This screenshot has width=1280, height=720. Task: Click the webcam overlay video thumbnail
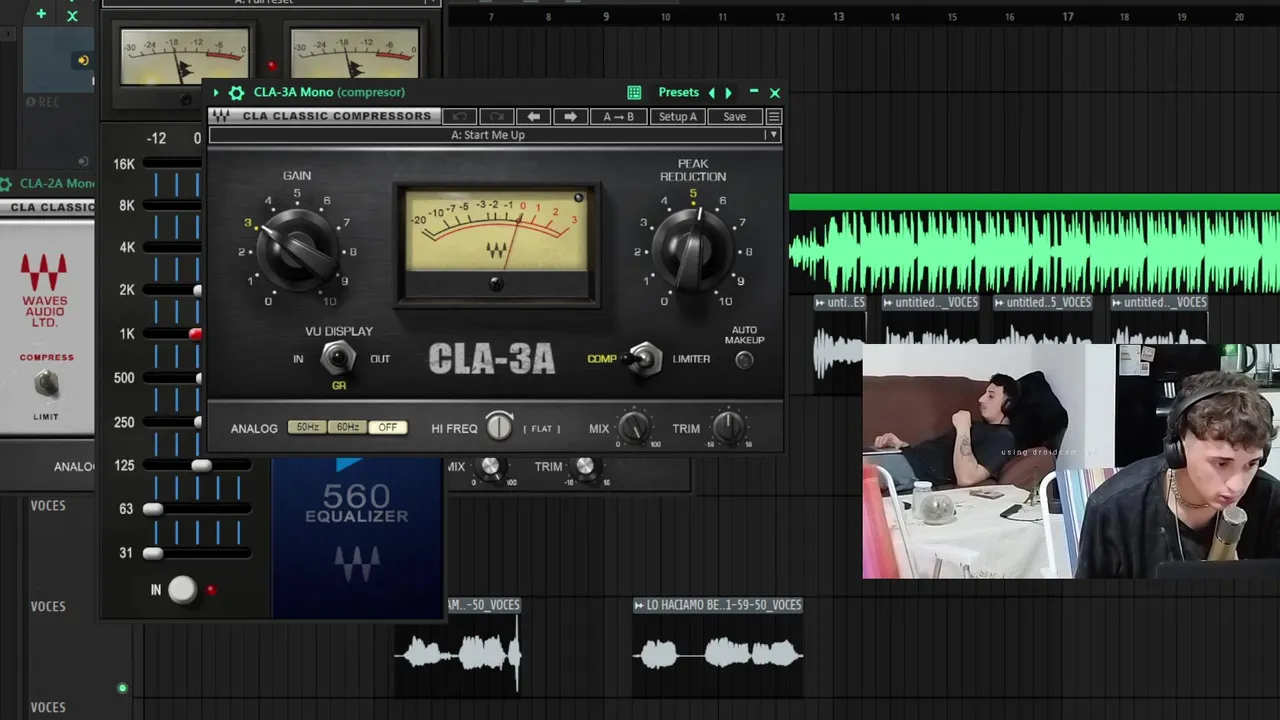click(x=1071, y=461)
